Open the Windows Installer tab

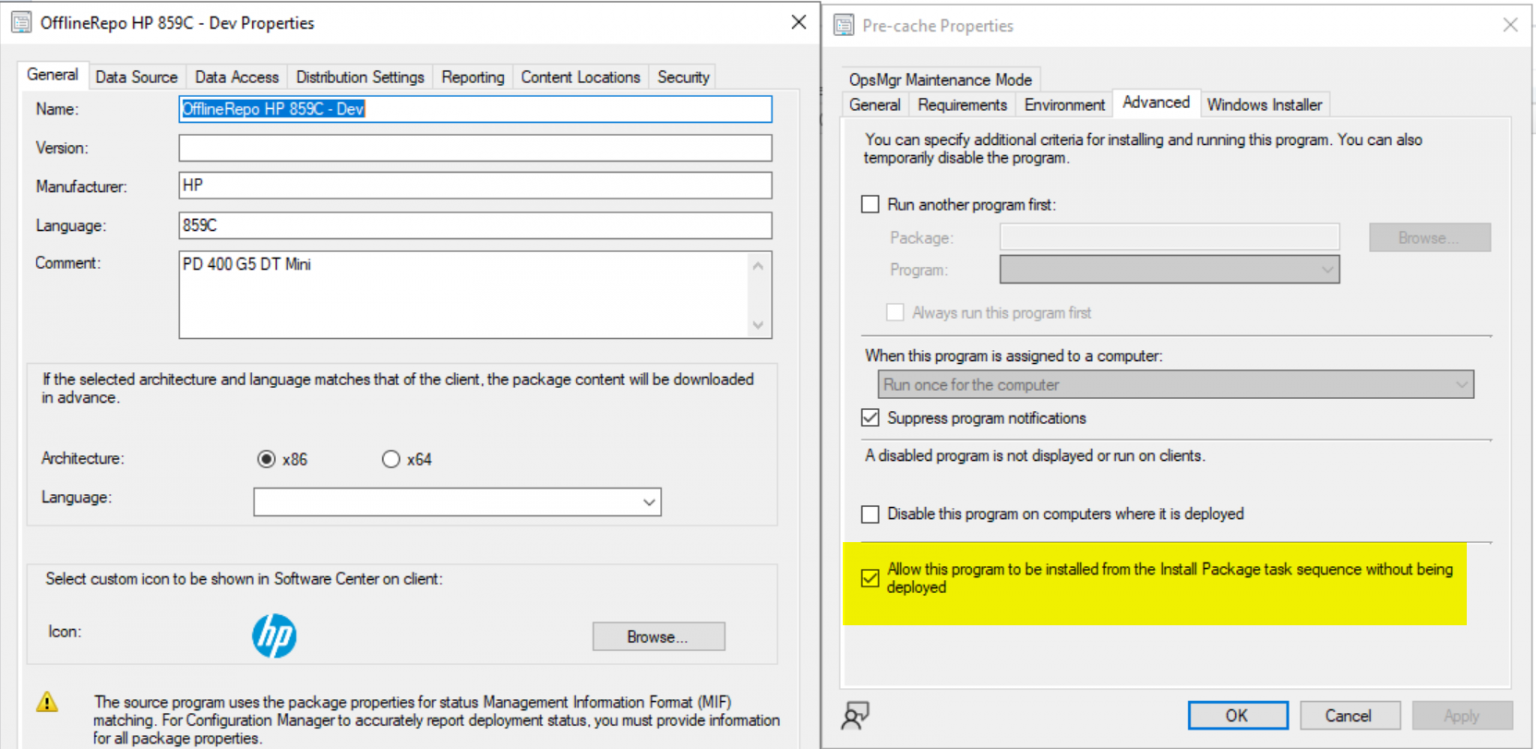(x=1264, y=103)
